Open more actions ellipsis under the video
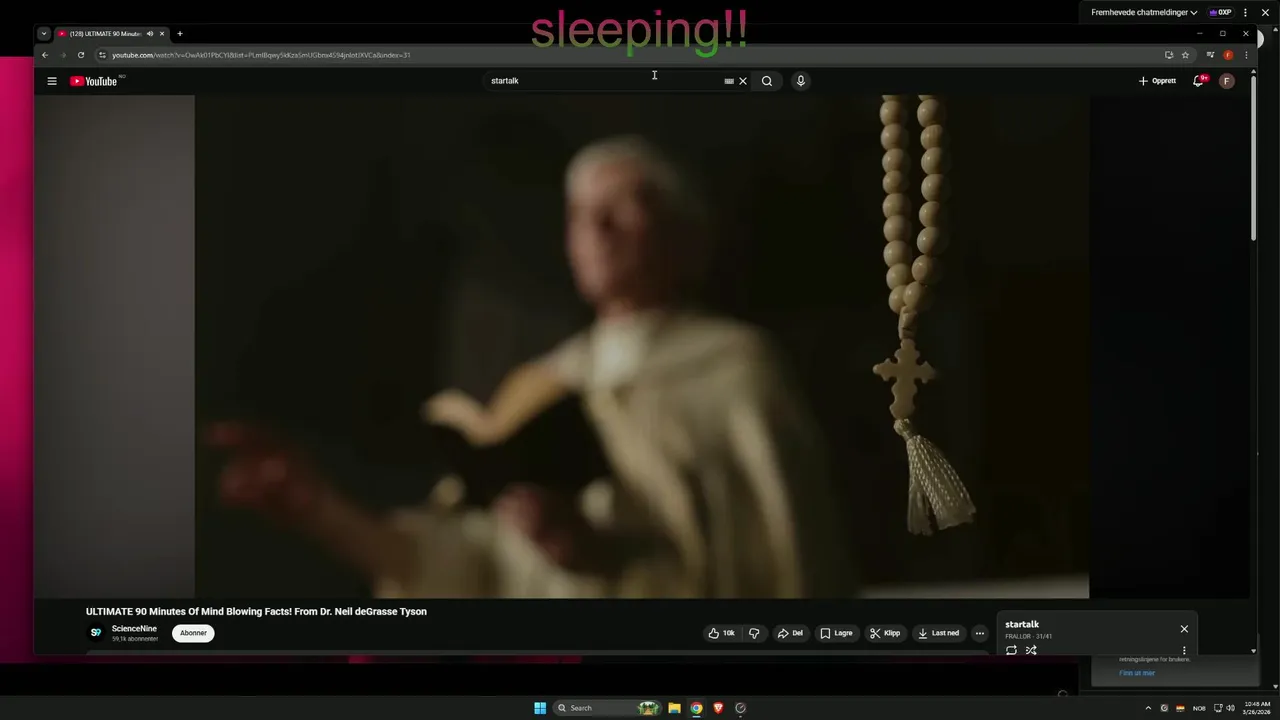 point(980,633)
